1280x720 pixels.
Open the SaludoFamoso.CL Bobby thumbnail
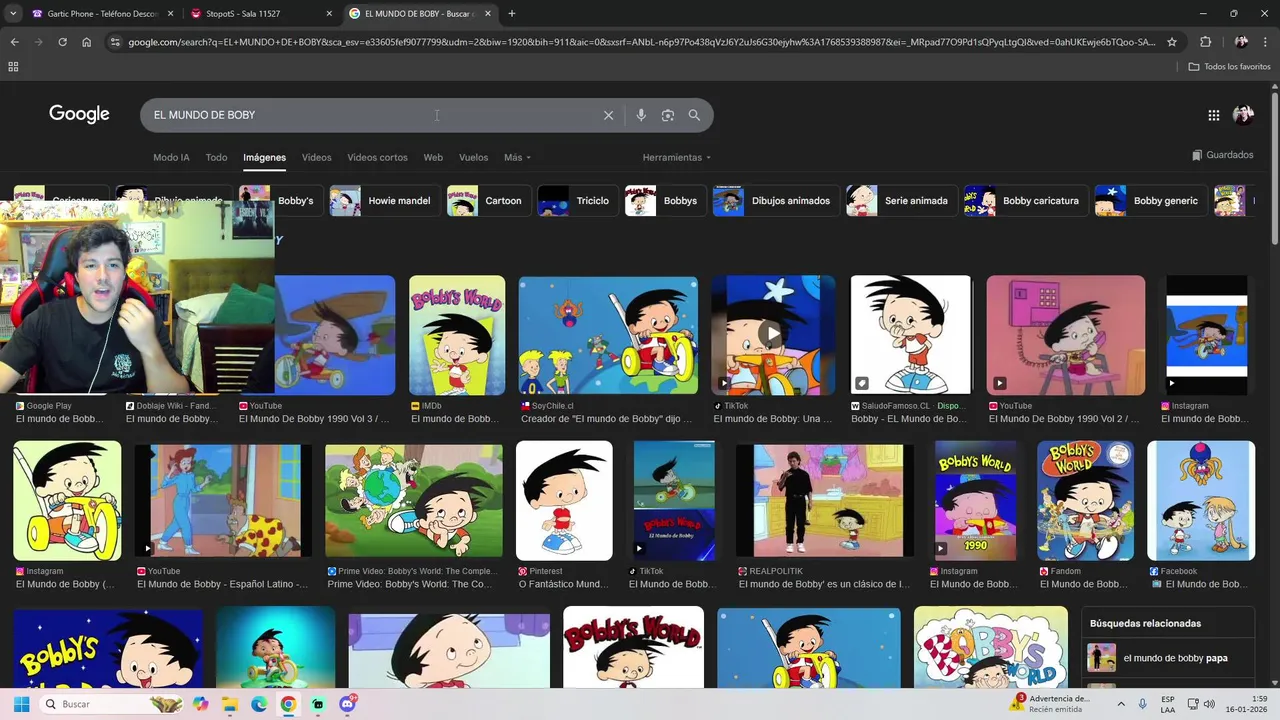[x=910, y=335]
